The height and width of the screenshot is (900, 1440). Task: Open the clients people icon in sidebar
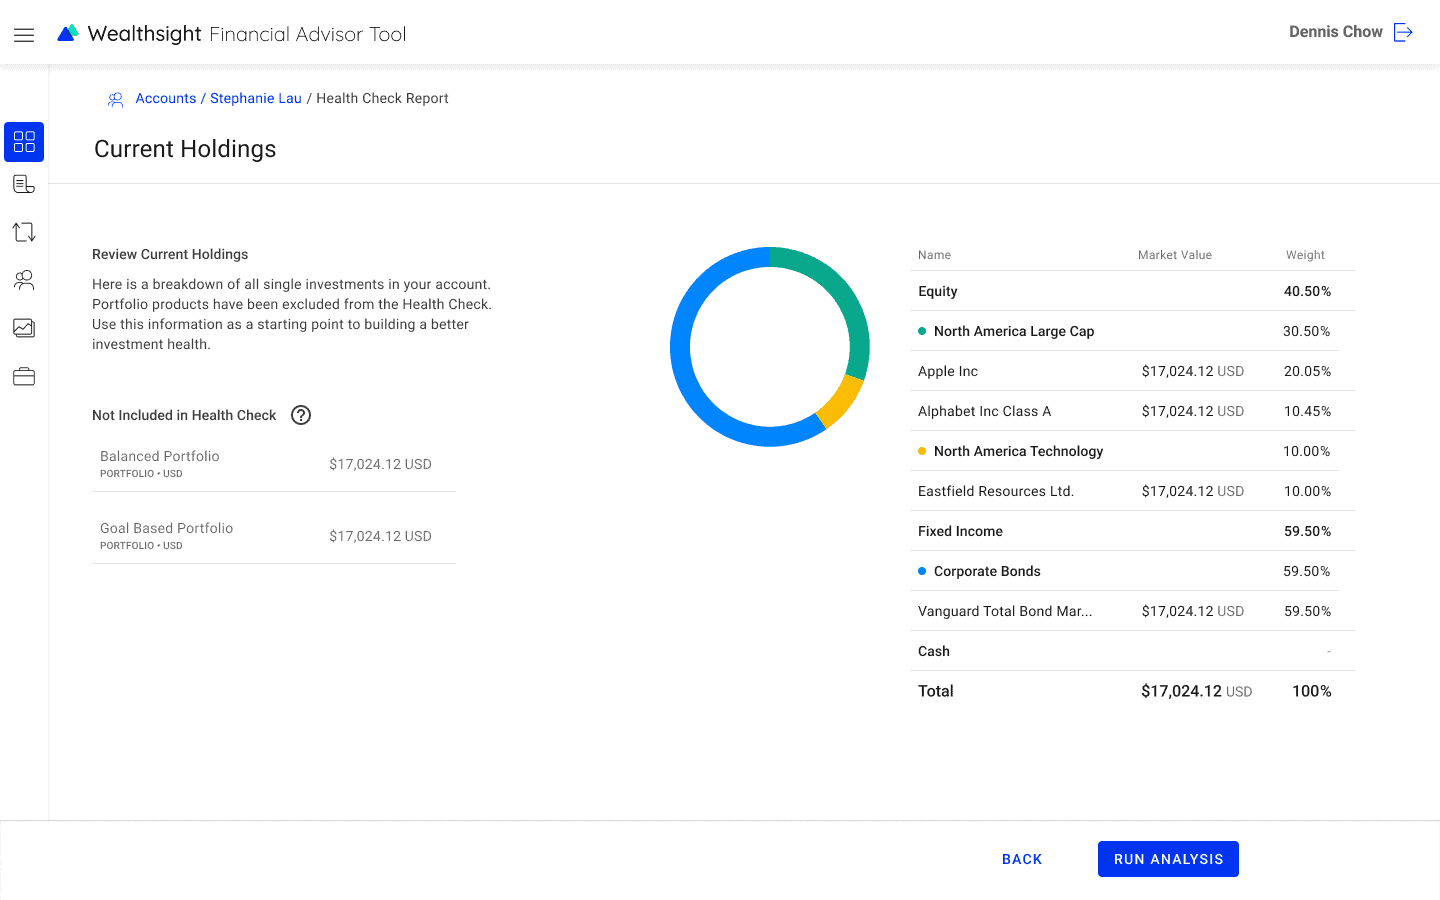coord(24,280)
